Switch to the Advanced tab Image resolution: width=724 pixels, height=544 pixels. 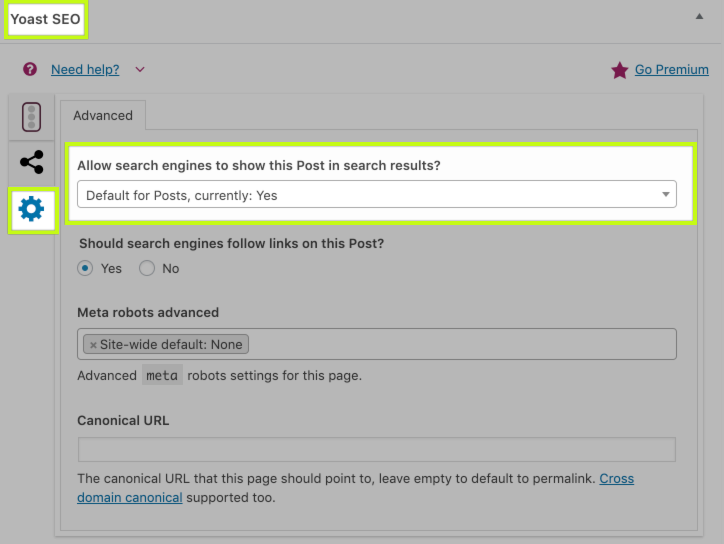[103, 115]
